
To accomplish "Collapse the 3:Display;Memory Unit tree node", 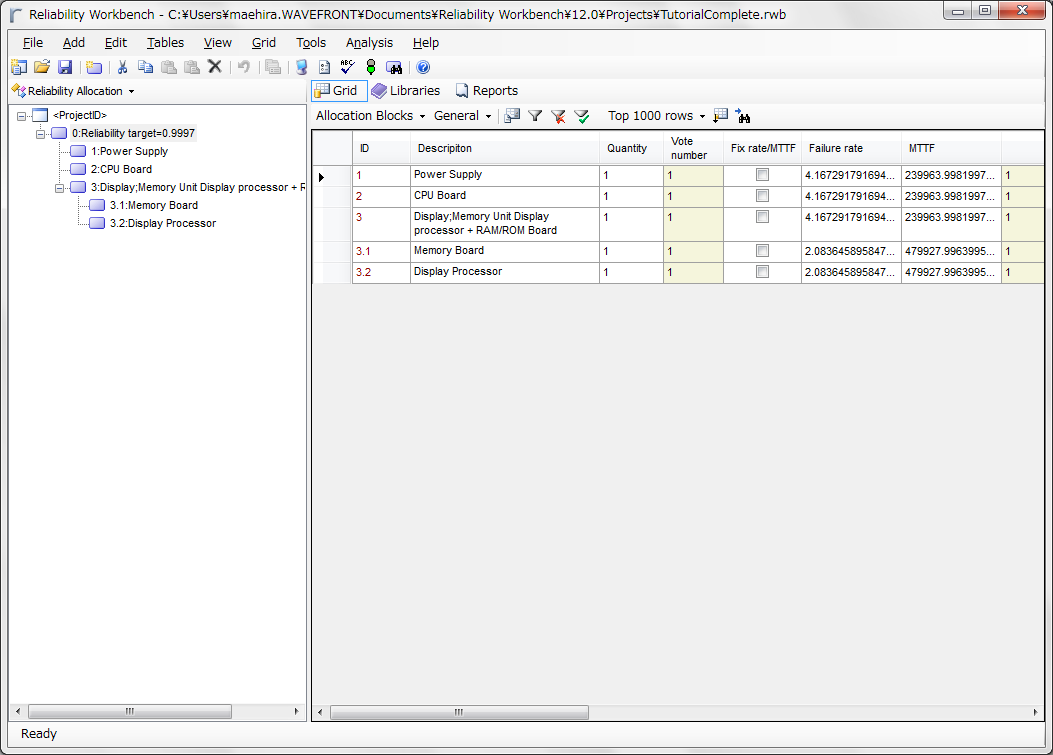I will (59, 188).
